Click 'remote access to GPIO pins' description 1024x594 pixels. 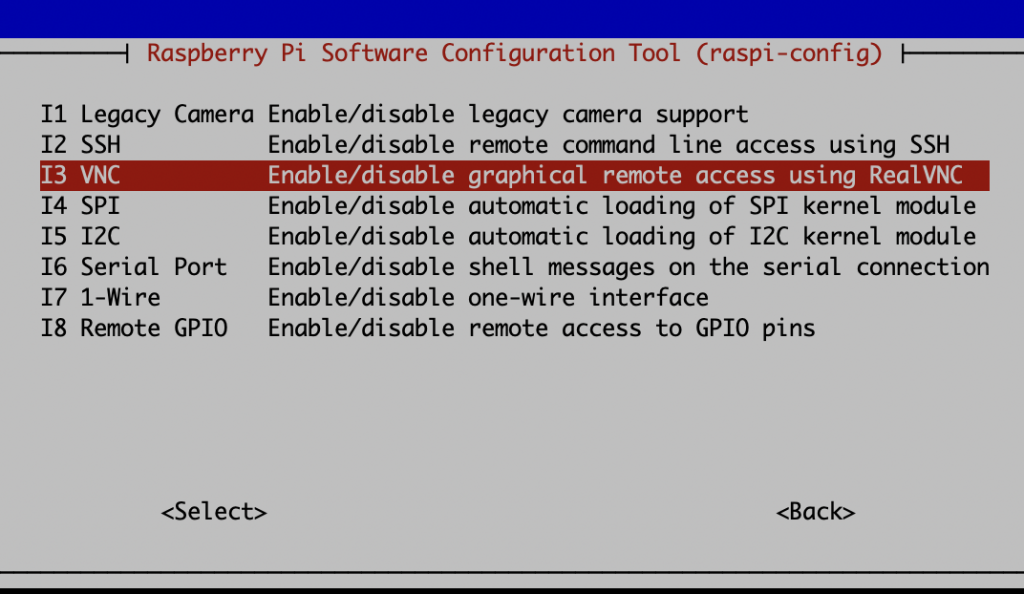[x=642, y=328]
